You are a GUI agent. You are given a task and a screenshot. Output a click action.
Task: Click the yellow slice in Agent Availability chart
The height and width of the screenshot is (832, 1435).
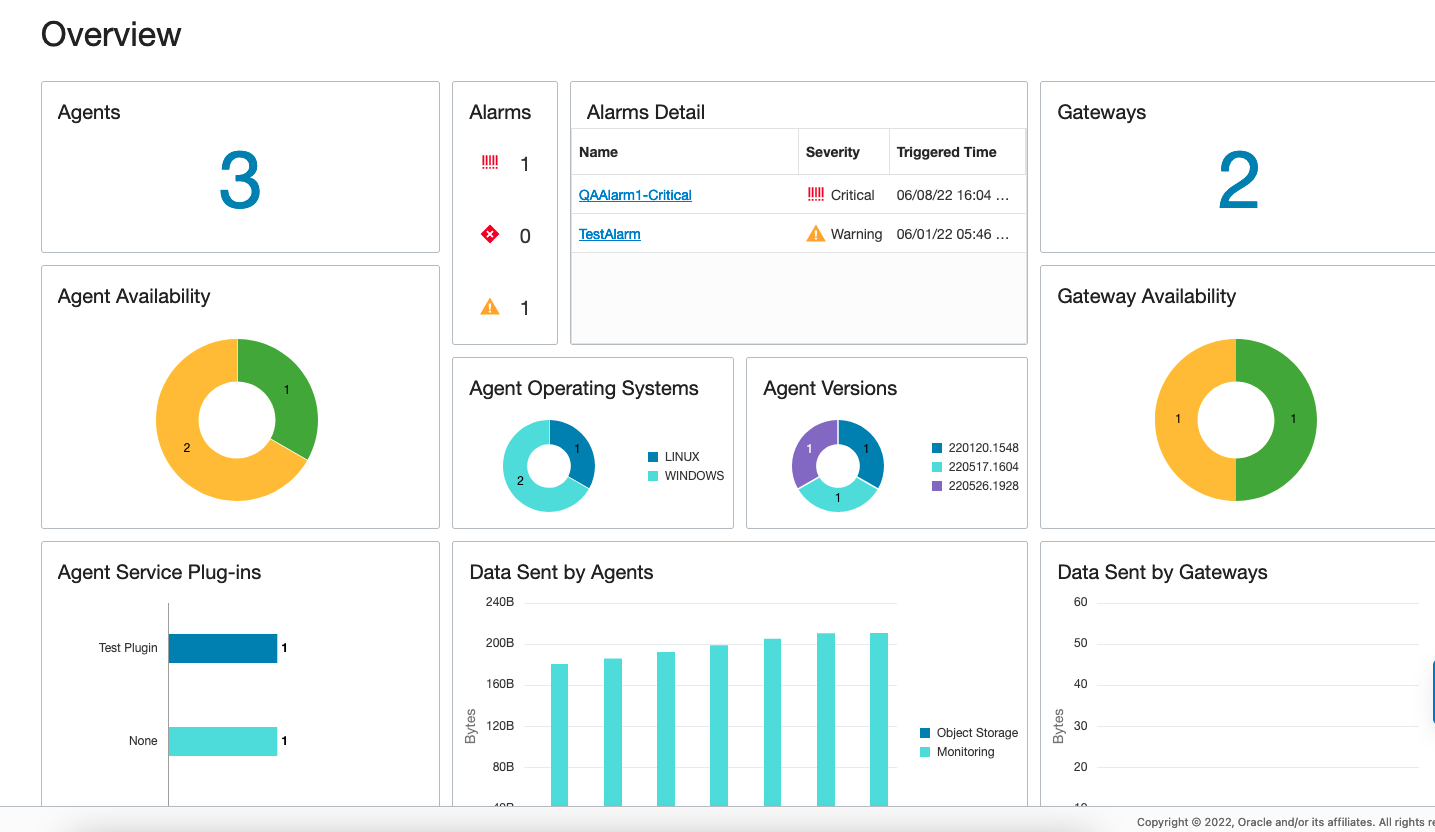[188, 447]
